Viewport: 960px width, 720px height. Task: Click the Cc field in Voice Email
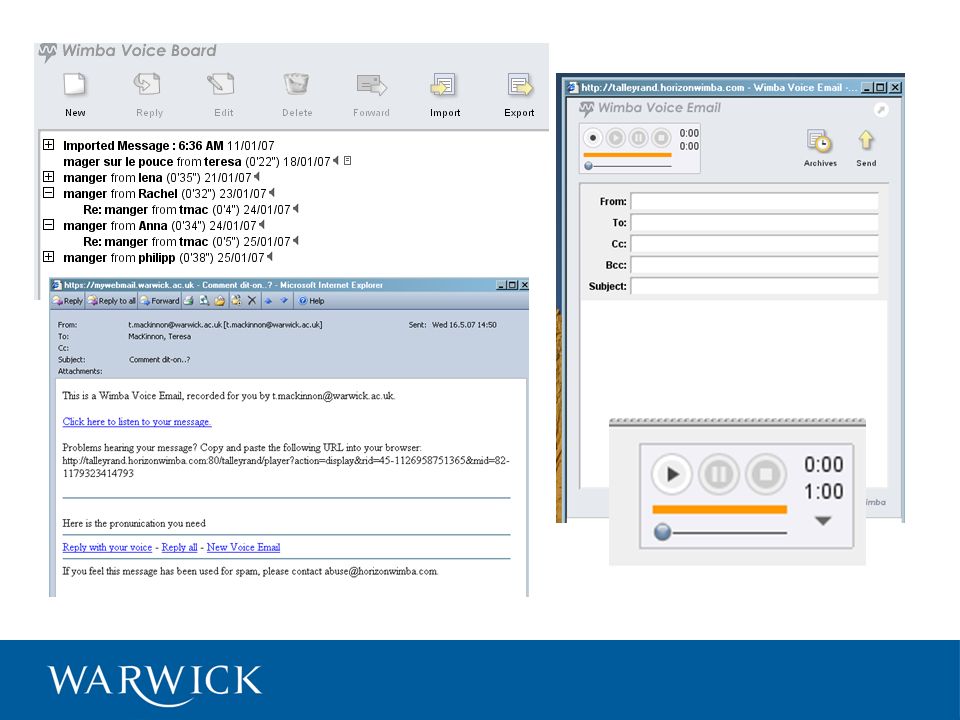click(754, 244)
